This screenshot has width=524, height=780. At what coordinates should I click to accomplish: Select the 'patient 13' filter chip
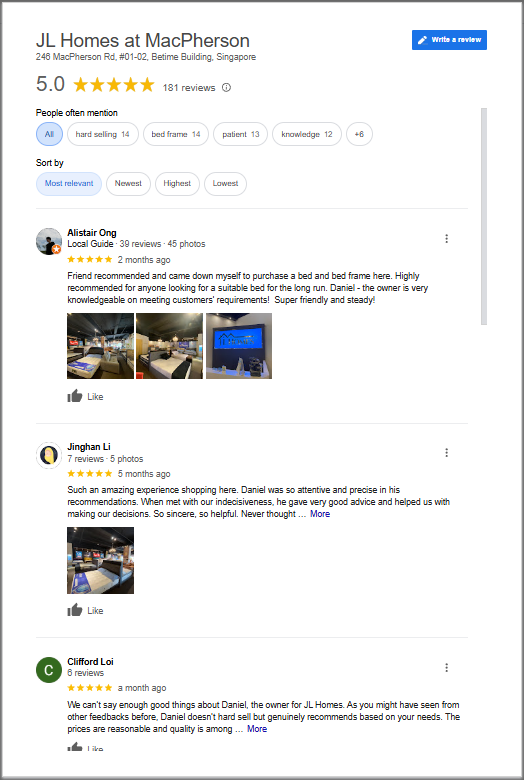pyautogui.click(x=240, y=134)
